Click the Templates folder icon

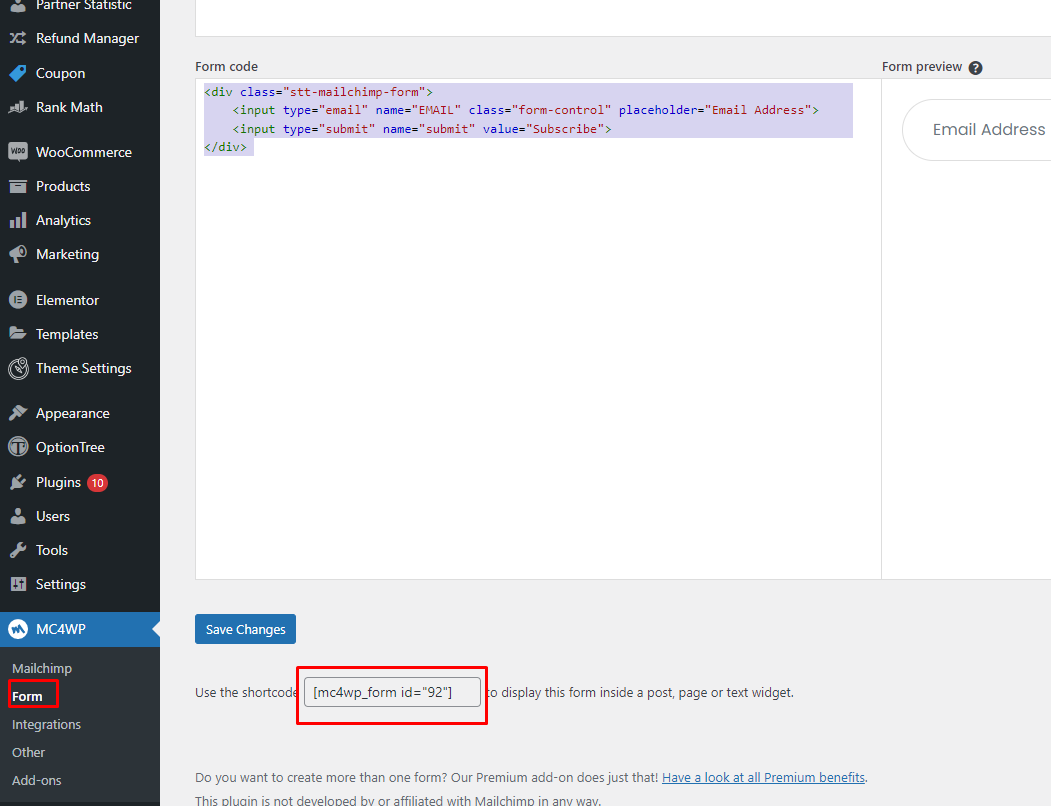tap(18, 334)
